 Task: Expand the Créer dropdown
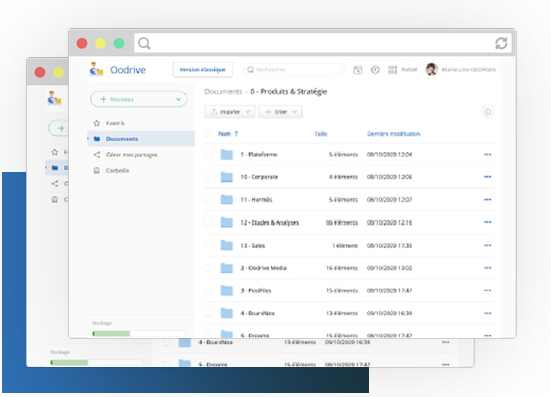[280, 112]
